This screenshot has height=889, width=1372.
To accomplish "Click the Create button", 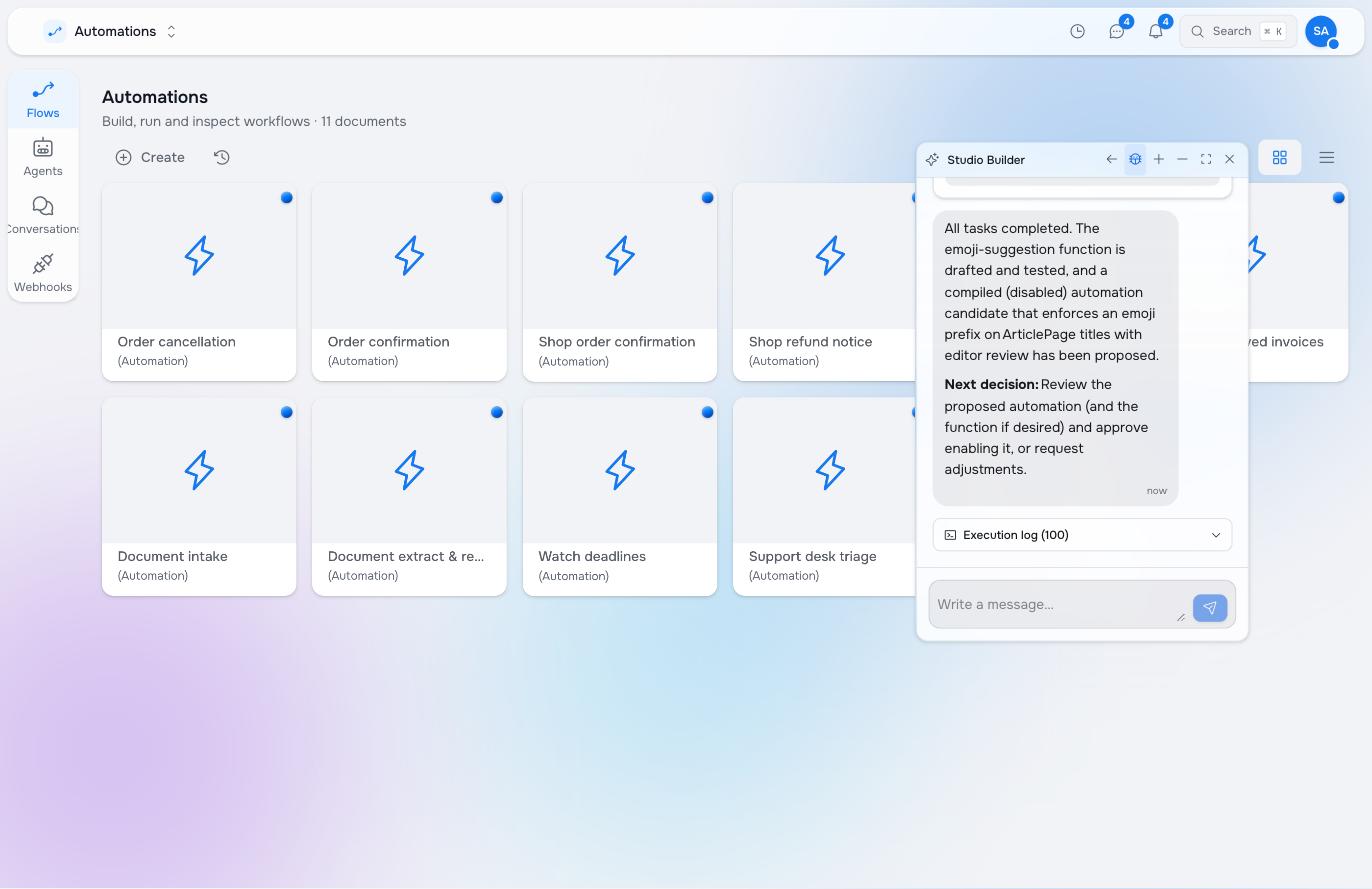I will pyautogui.click(x=150, y=157).
